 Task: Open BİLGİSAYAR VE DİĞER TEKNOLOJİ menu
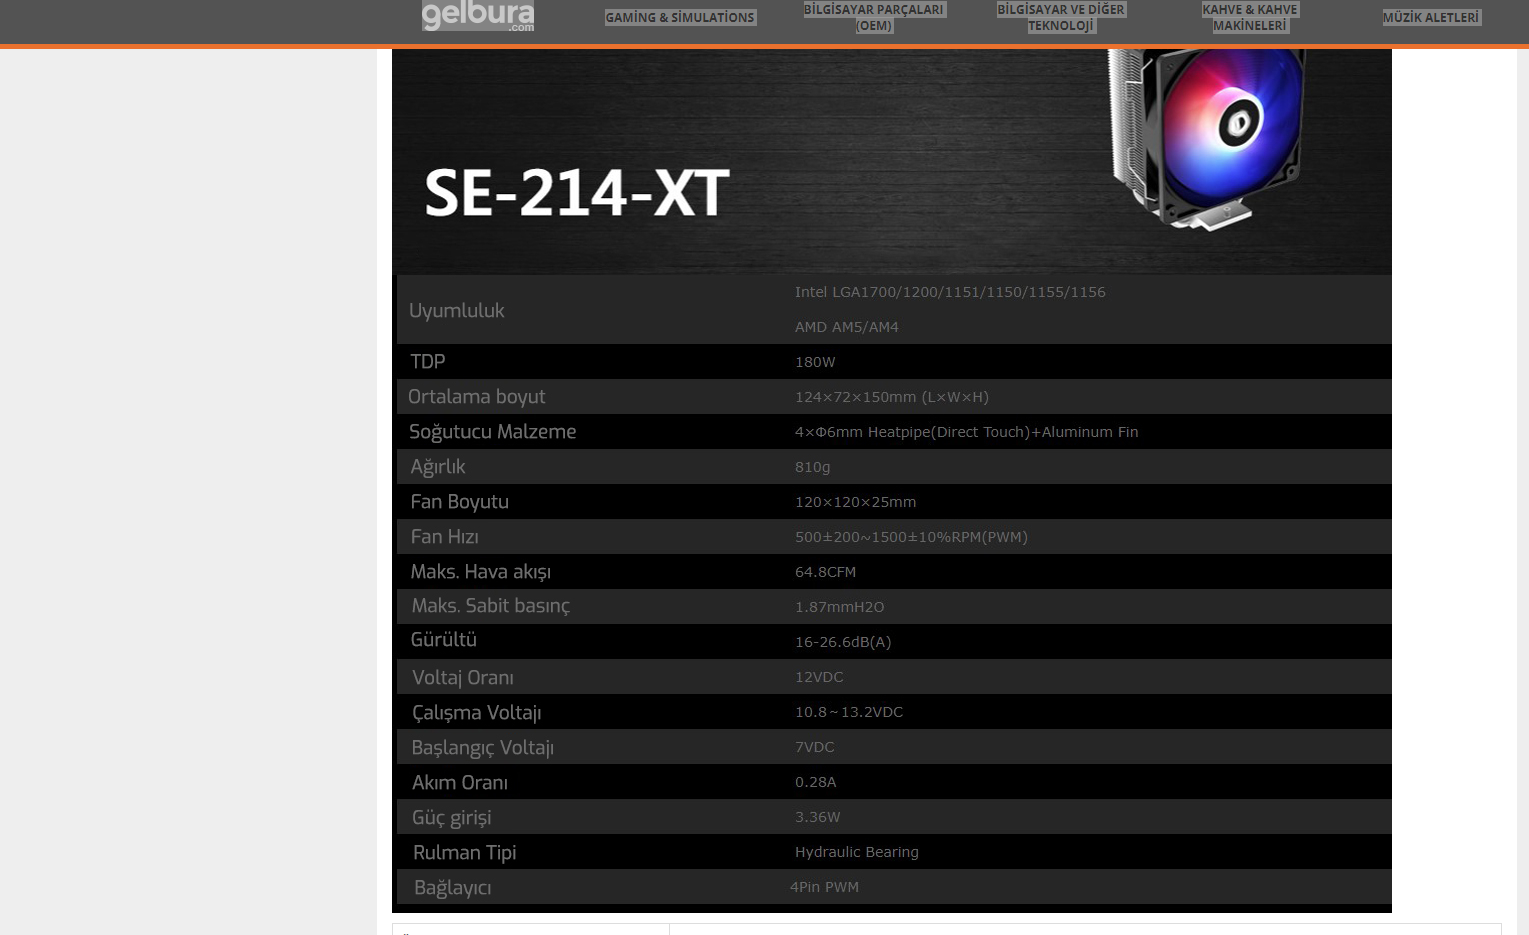coord(1061,17)
